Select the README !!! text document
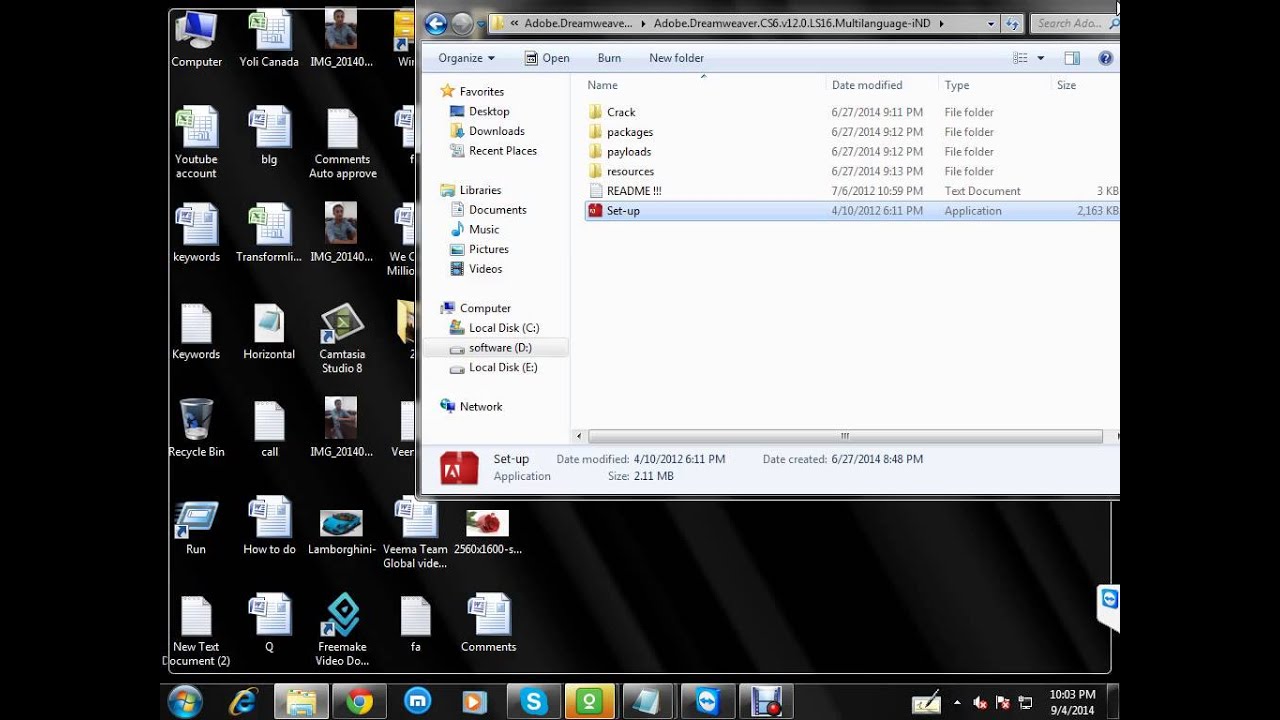This screenshot has width=1280, height=720. pos(633,191)
